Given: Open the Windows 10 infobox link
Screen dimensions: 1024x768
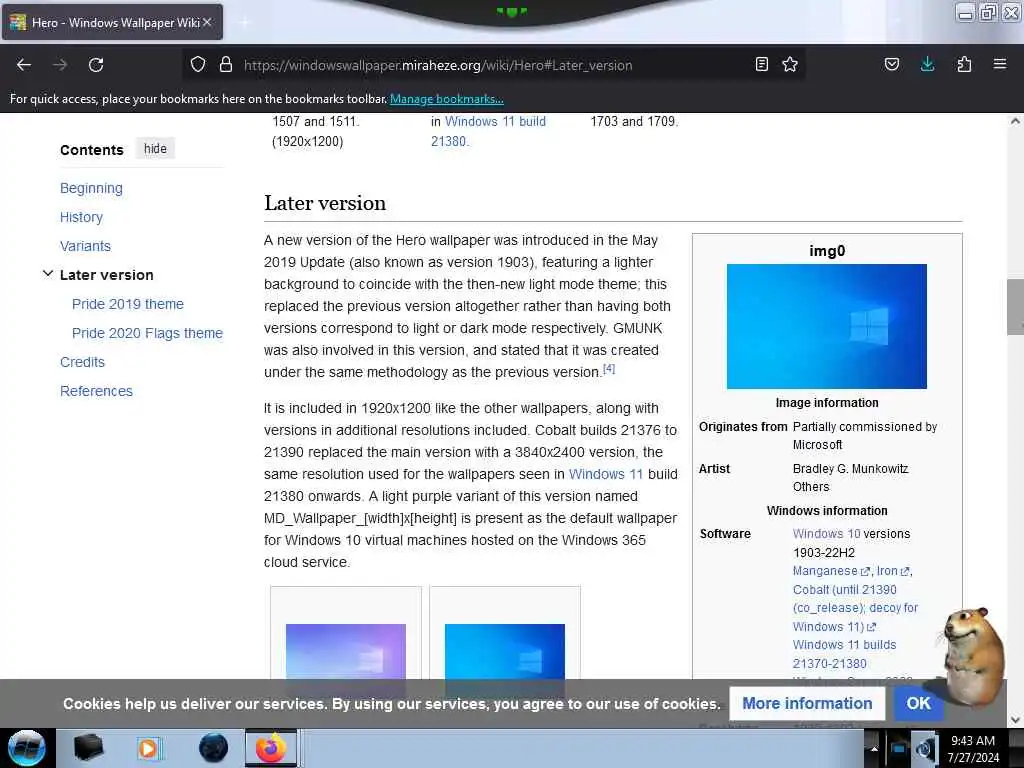Looking at the screenshot, I should (x=827, y=534).
